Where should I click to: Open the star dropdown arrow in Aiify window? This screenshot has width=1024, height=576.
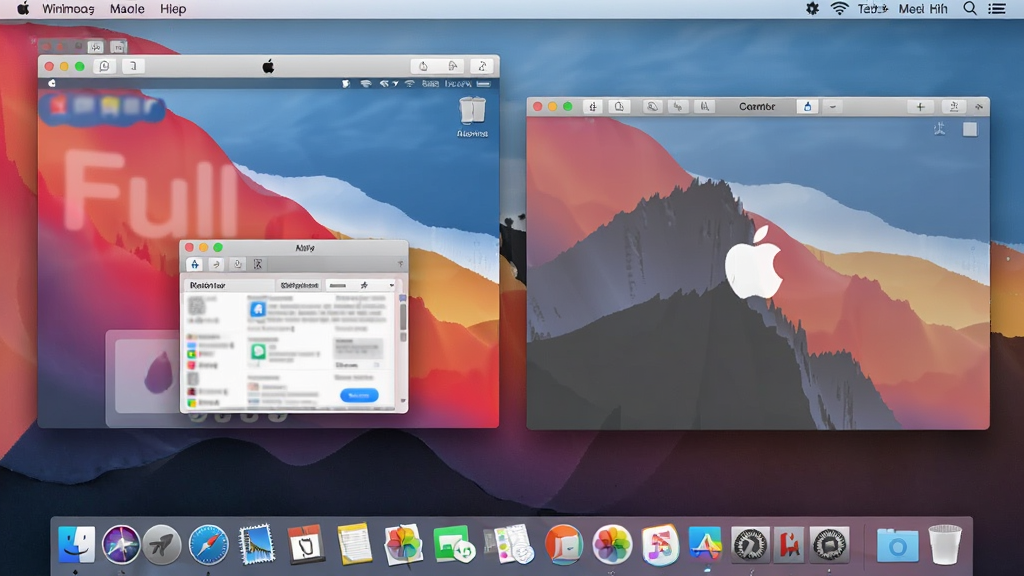391,285
